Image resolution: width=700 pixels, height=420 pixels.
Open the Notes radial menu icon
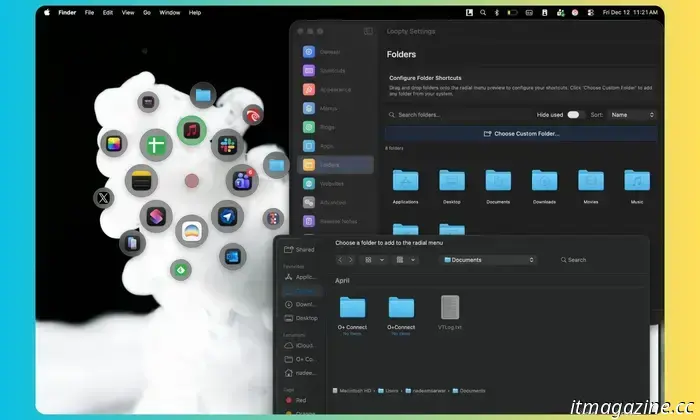pyautogui.click(x=142, y=180)
